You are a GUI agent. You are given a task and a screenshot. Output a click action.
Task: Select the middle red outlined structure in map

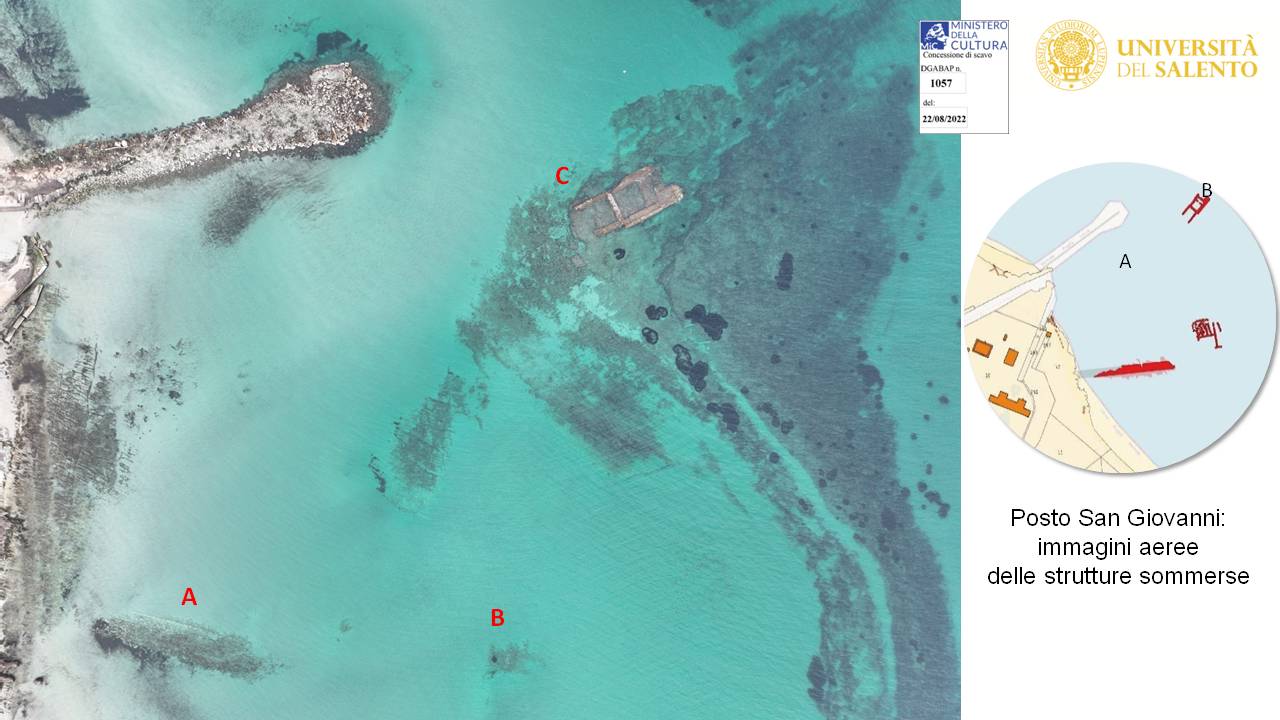1208,331
